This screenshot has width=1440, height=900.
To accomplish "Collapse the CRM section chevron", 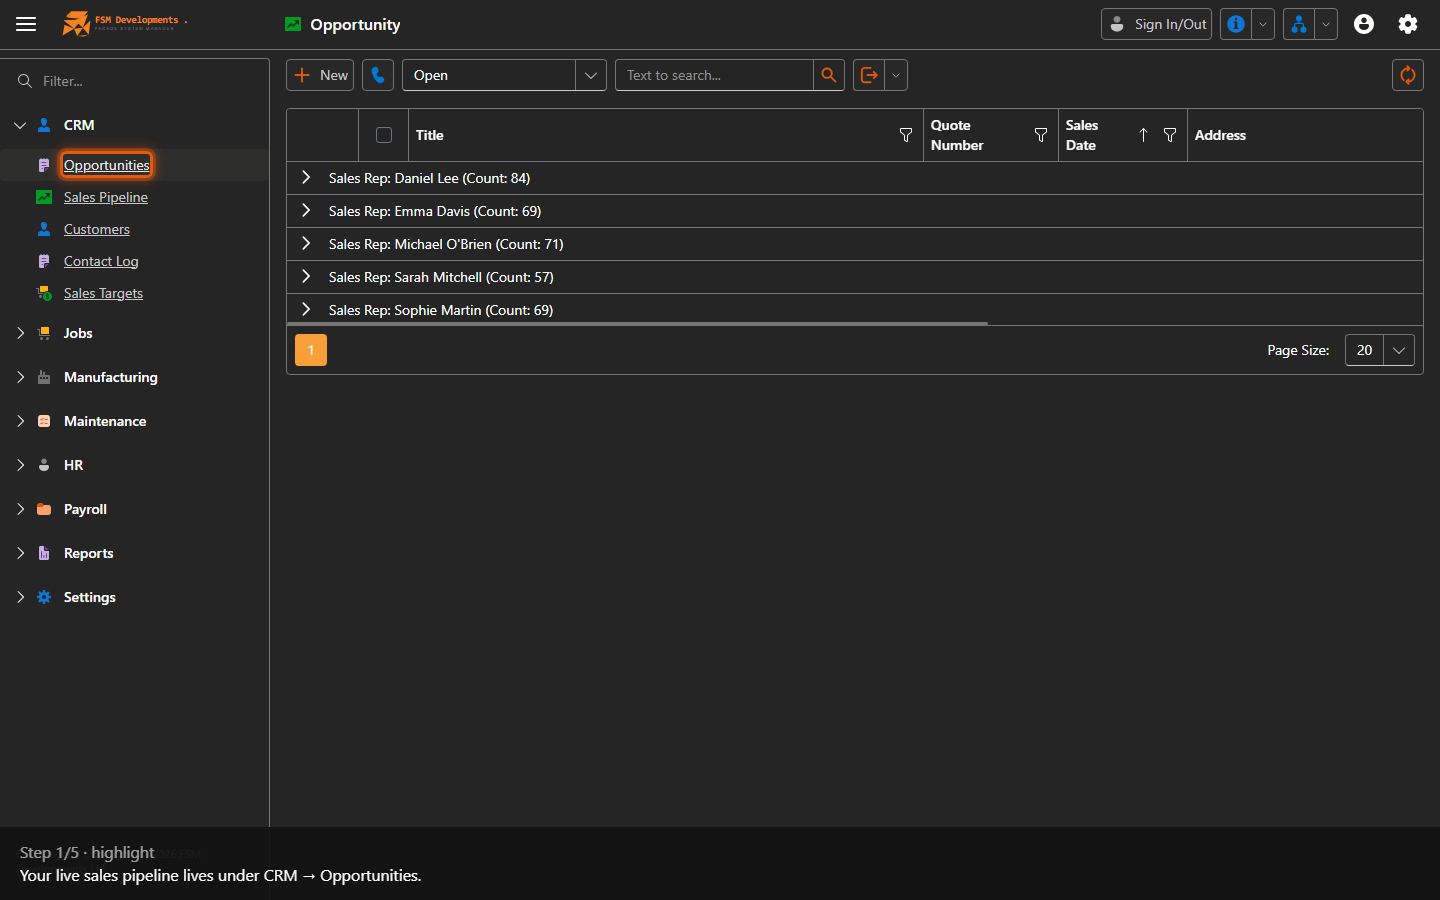I will pos(20,125).
